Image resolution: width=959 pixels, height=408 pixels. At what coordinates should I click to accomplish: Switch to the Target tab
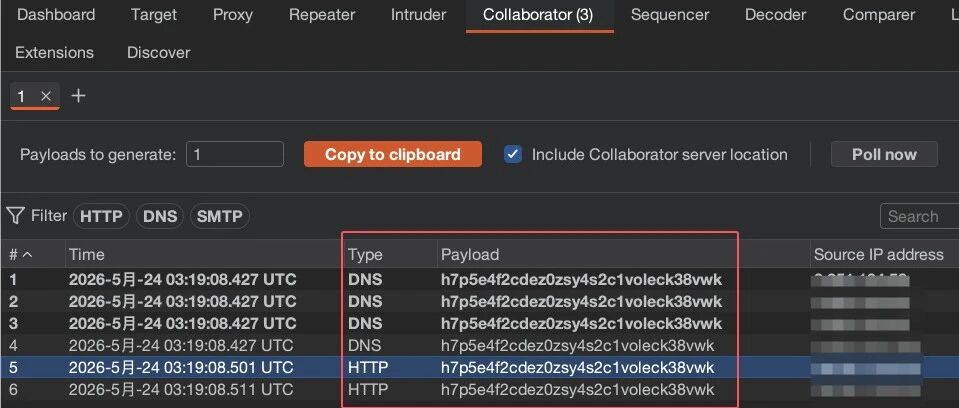(154, 15)
